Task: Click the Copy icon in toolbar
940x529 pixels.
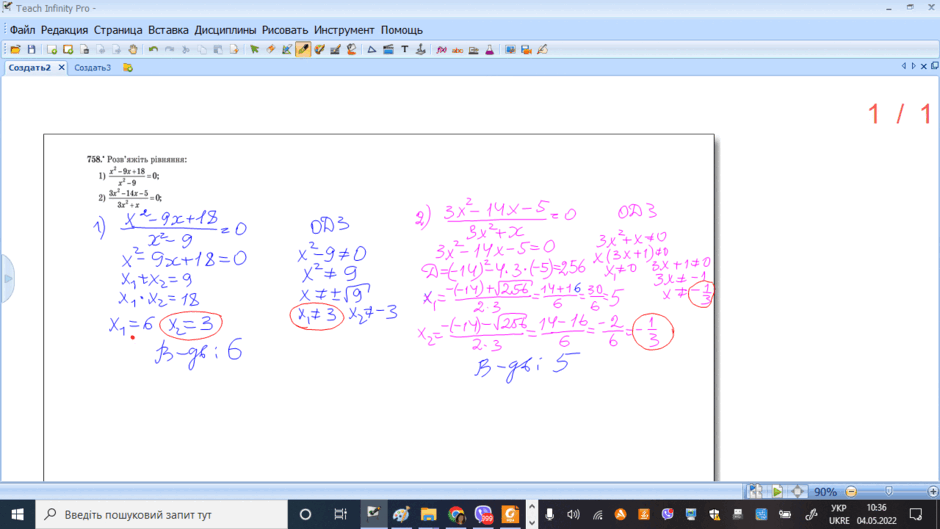Action: [202, 50]
